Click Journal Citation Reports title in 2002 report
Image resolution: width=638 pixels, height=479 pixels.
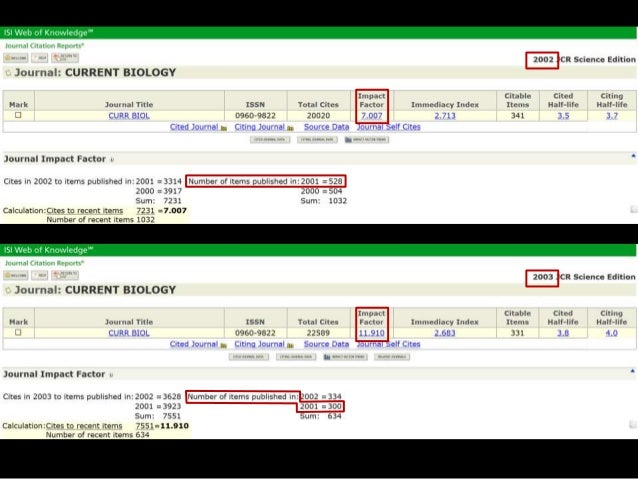coord(44,46)
